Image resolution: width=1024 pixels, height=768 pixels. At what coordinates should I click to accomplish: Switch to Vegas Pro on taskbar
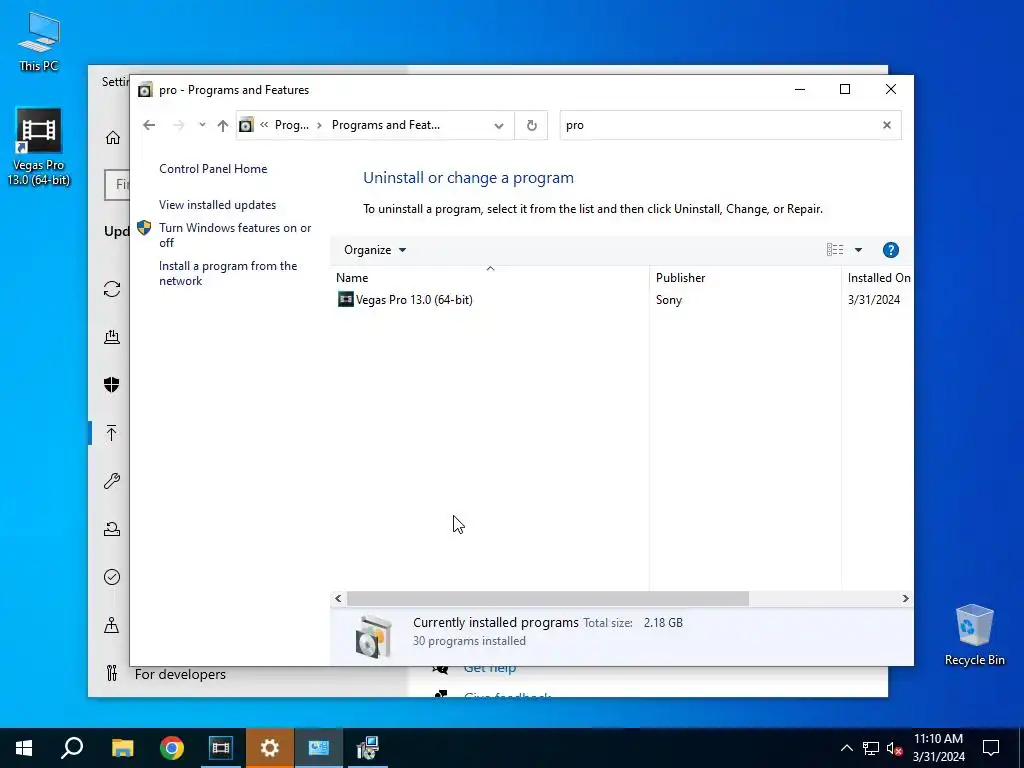click(221, 748)
